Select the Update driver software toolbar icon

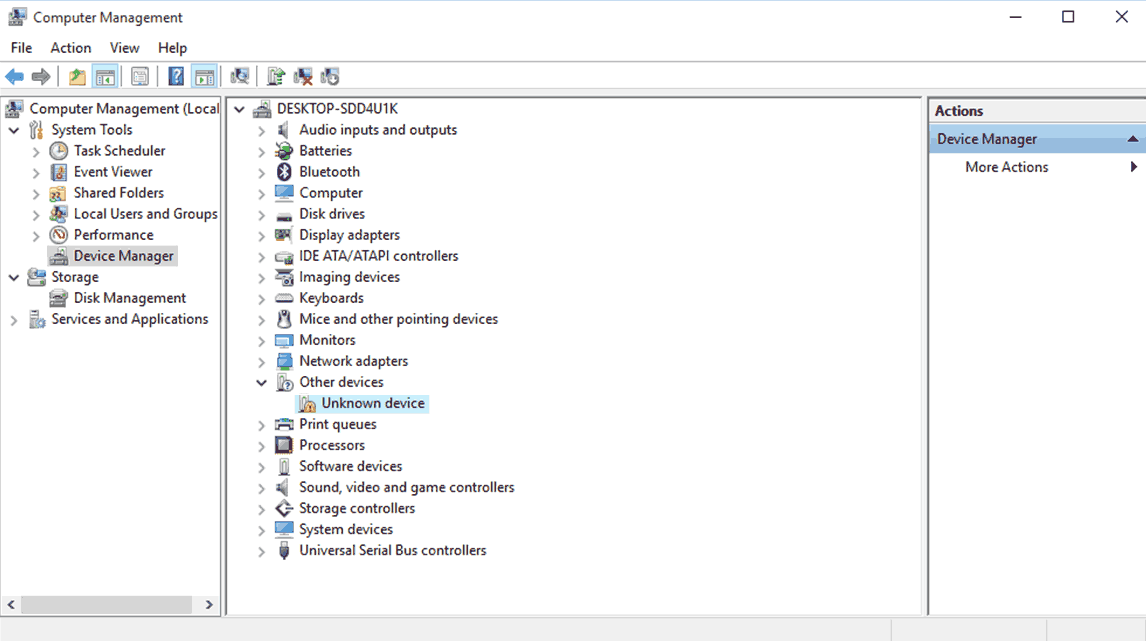pos(276,76)
